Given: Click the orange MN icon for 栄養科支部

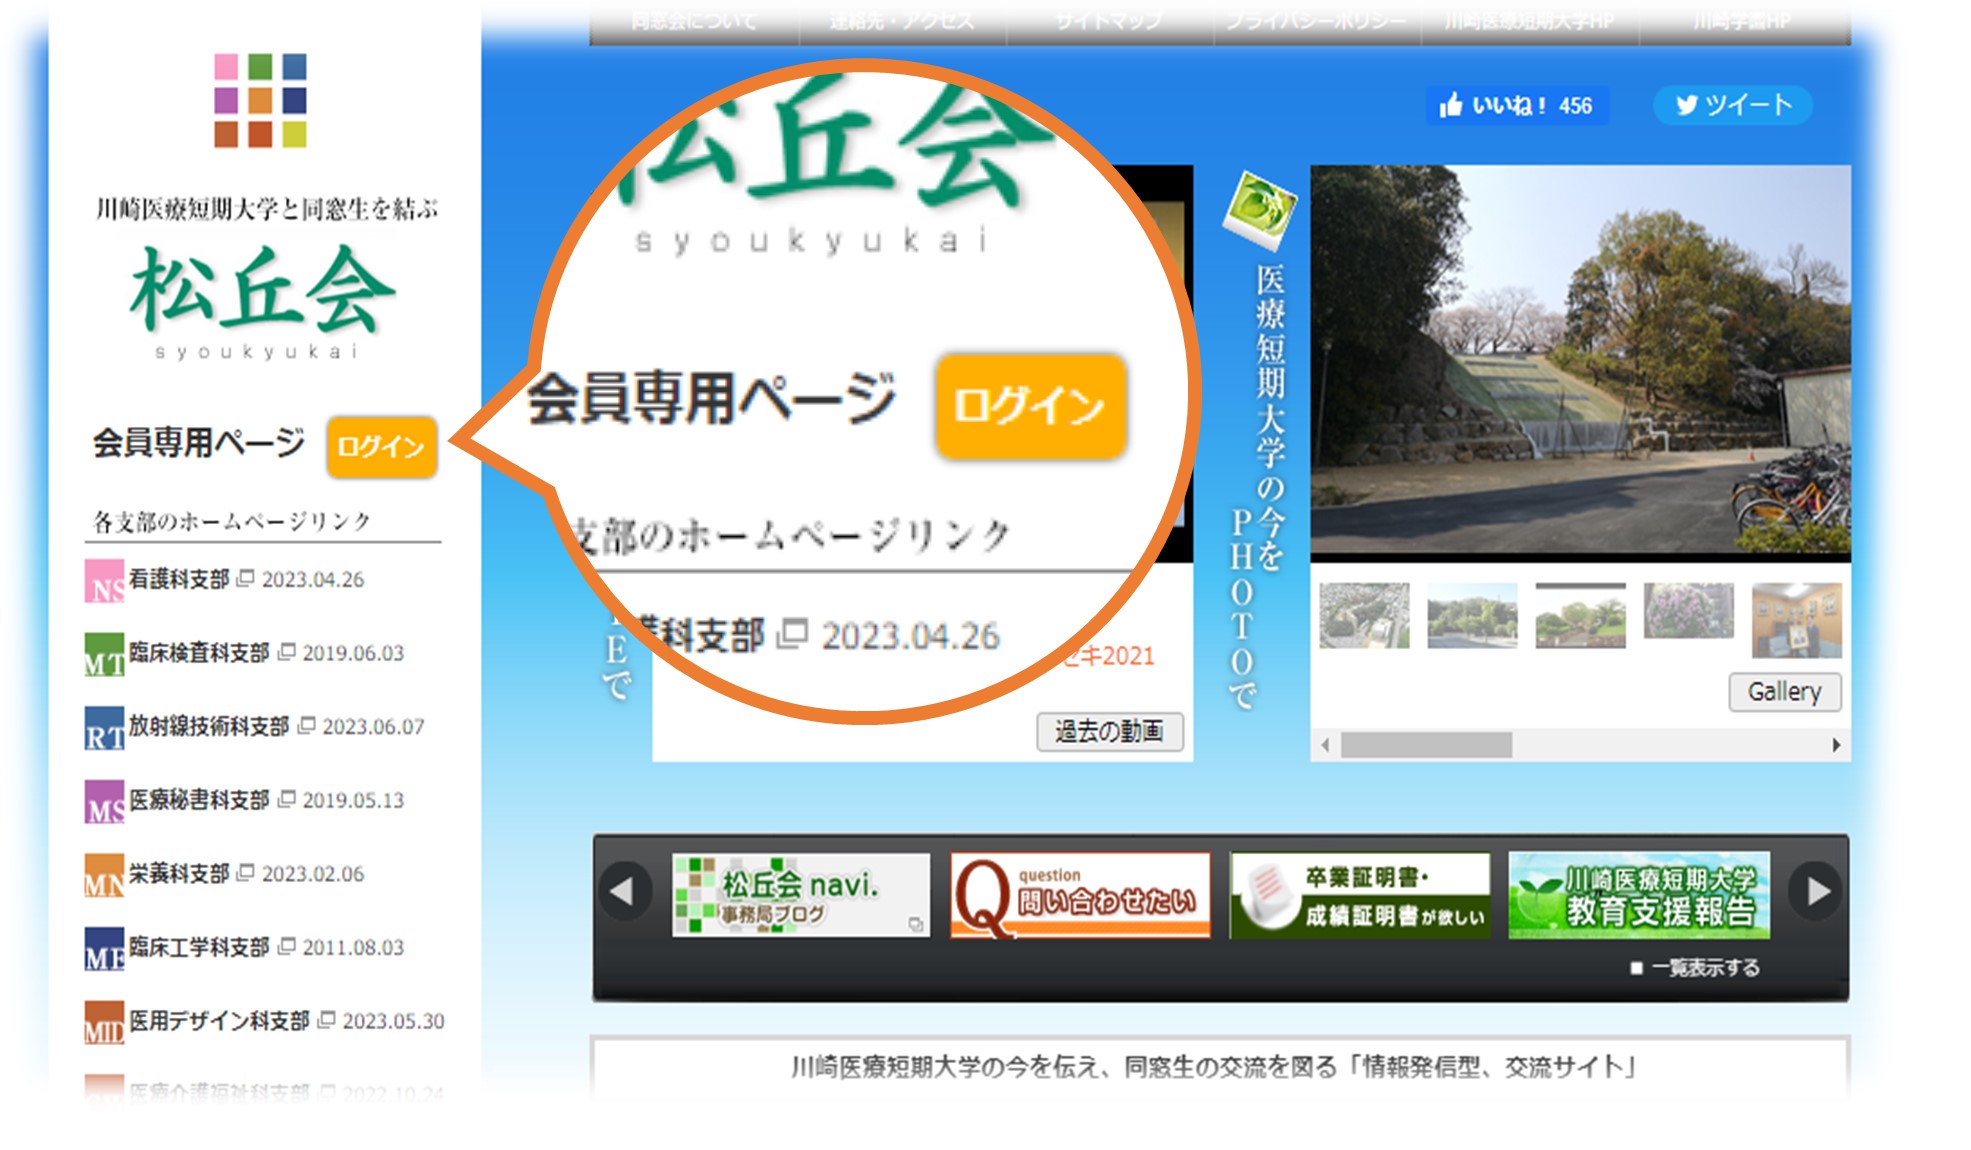Looking at the screenshot, I should tap(104, 875).
